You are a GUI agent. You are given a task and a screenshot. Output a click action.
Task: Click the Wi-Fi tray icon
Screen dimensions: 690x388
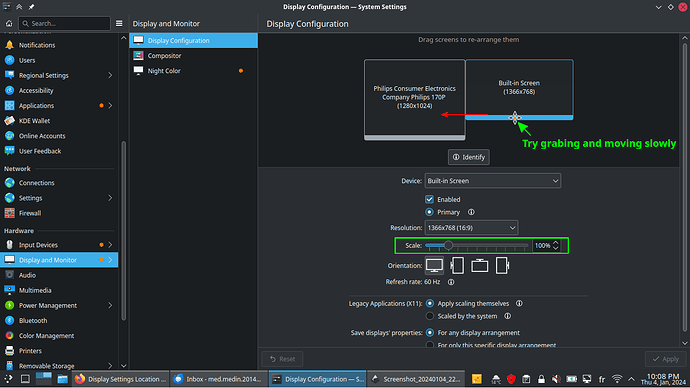click(617, 379)
